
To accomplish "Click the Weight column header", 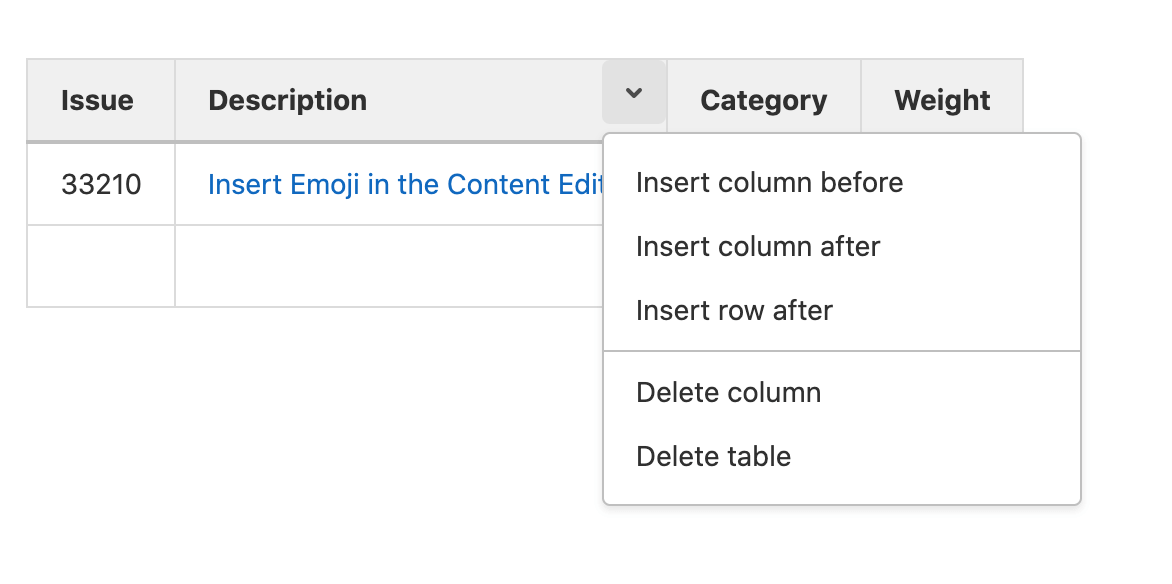I will point(941,99).
